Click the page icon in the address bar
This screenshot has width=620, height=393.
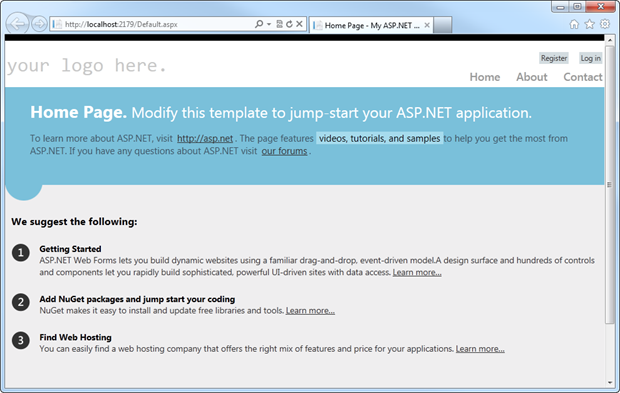(x=57, y=24)
